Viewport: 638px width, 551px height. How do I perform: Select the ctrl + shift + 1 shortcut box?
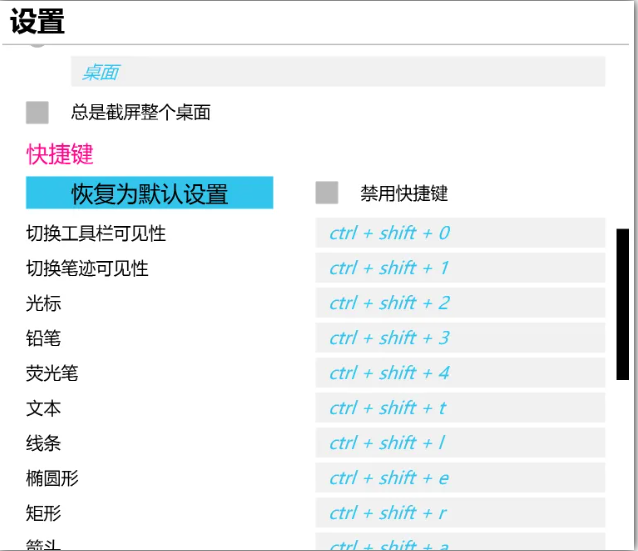[x=460, y=268]
